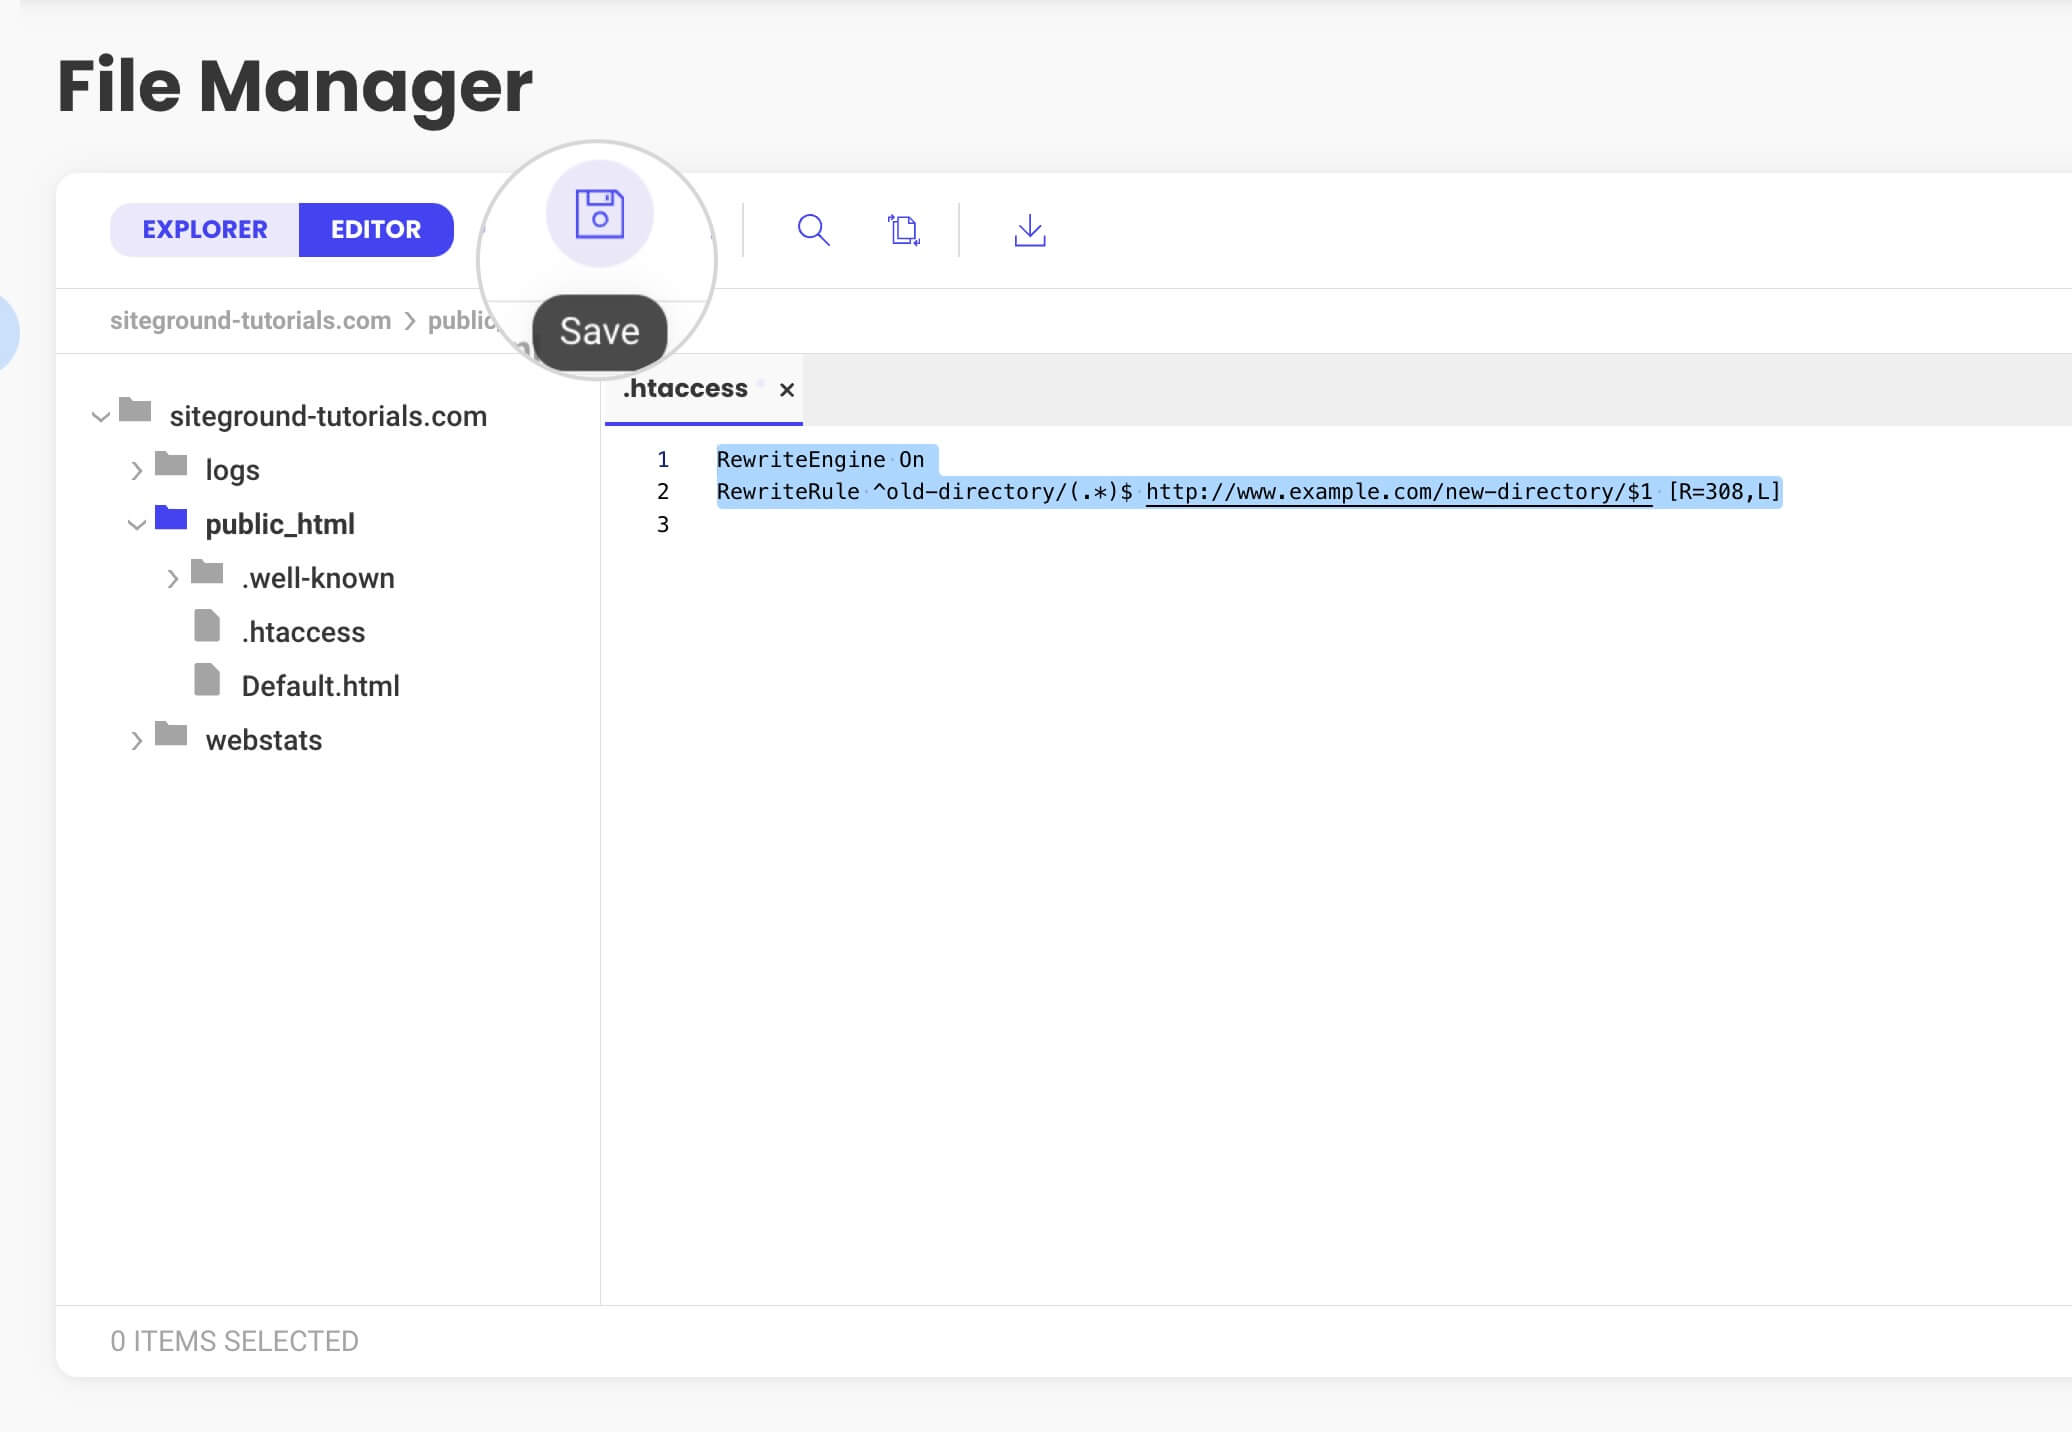2072x1432 pixels.
Task: Click the '0 ITEMS SELECTED' status text
Action: (234, 1341)
